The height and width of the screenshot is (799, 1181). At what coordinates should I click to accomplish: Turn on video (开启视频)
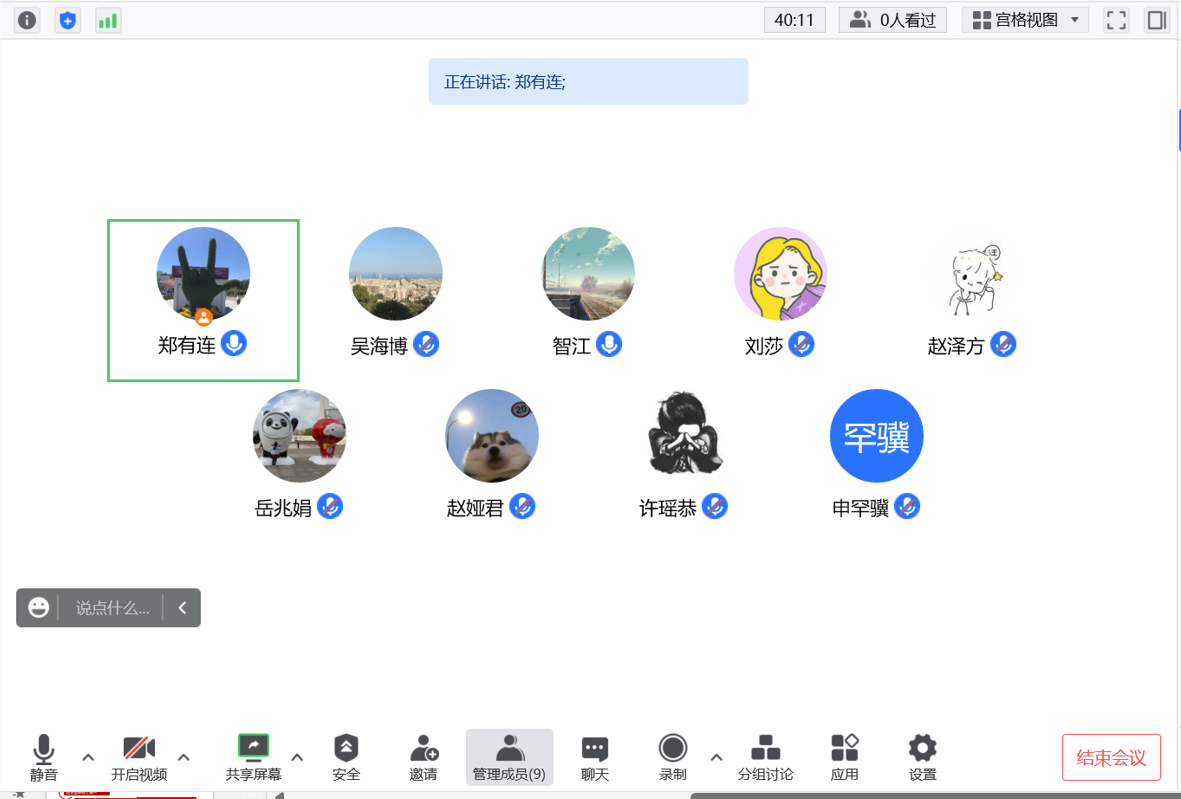139,758
